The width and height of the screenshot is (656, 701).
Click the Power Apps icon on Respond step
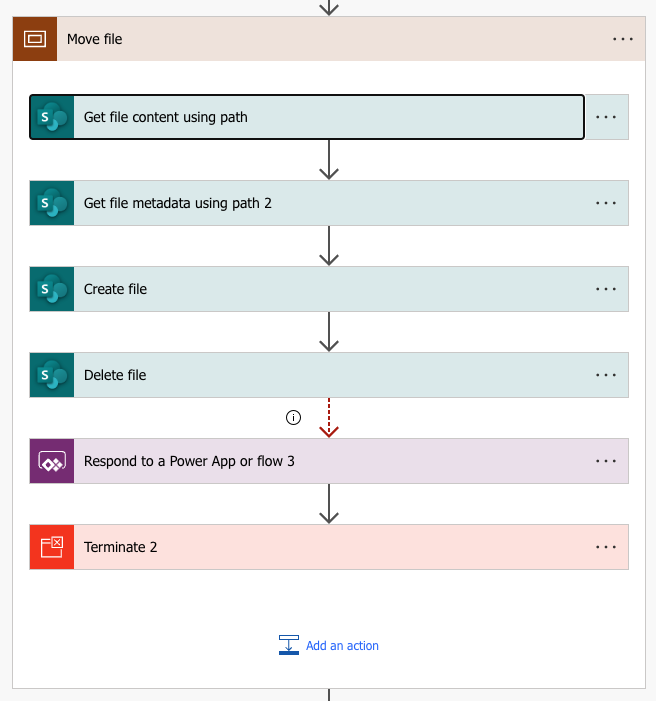click(x=52, y=461)
